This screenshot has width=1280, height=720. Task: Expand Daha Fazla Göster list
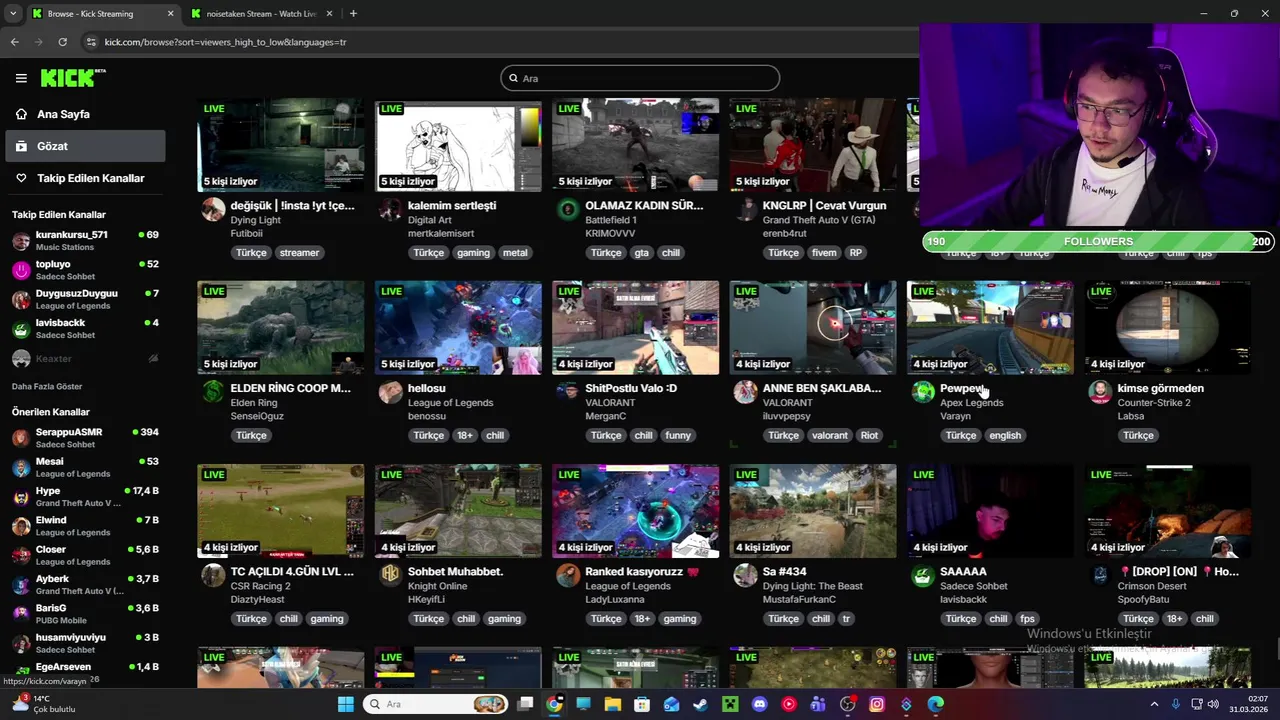pos(47,386)
